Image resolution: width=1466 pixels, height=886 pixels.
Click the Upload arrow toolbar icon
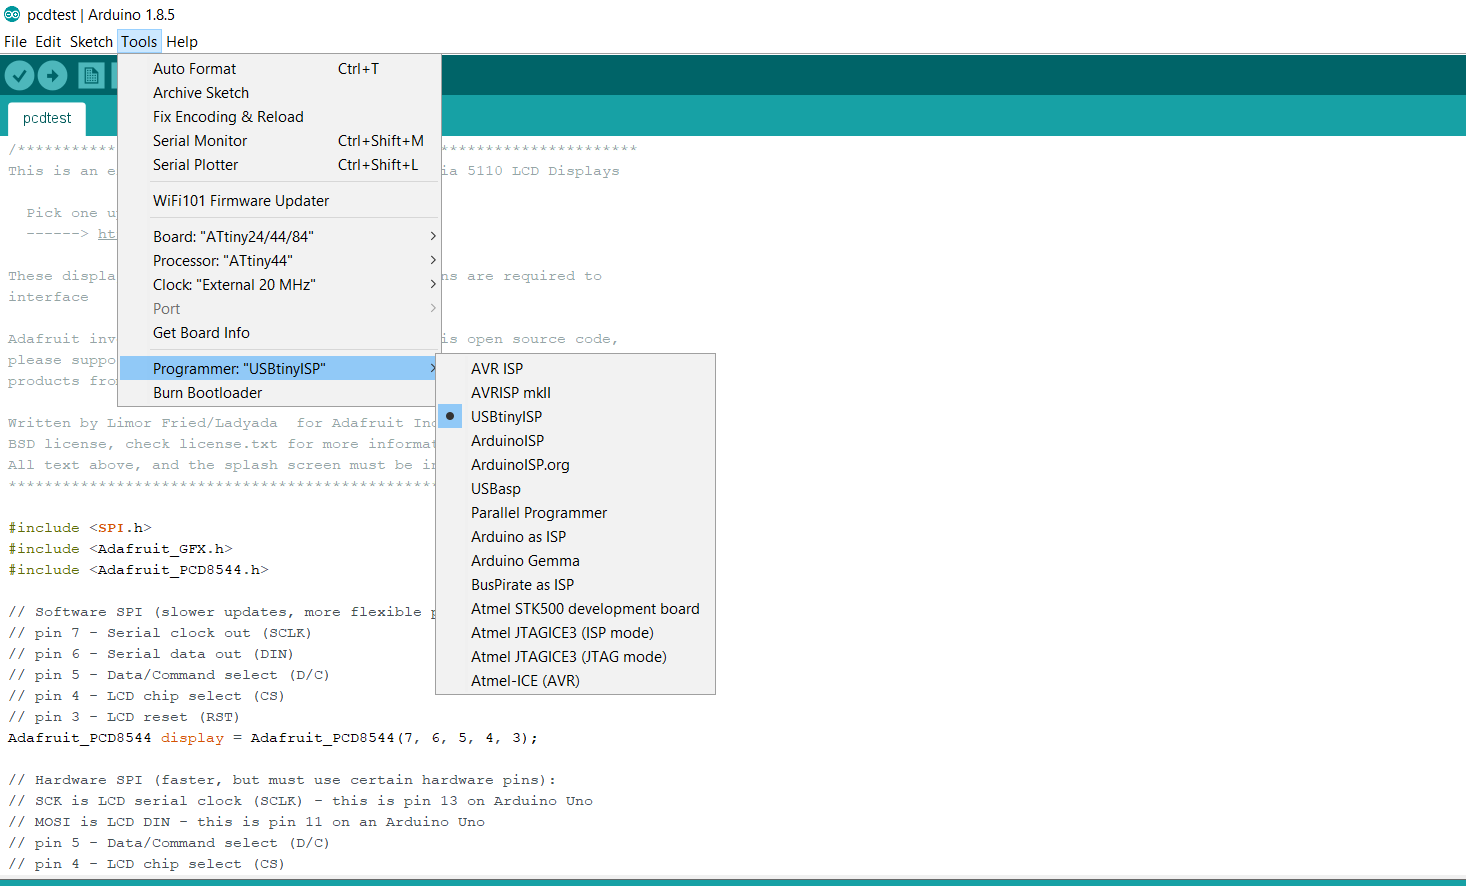pyautogui.click(x=53, y=75)
